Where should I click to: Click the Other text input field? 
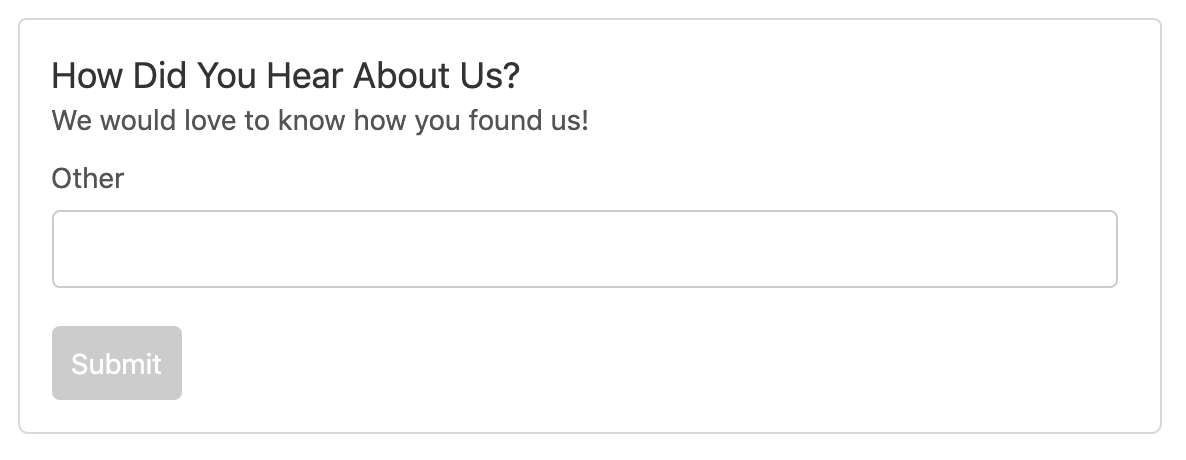tap(584, 249)
